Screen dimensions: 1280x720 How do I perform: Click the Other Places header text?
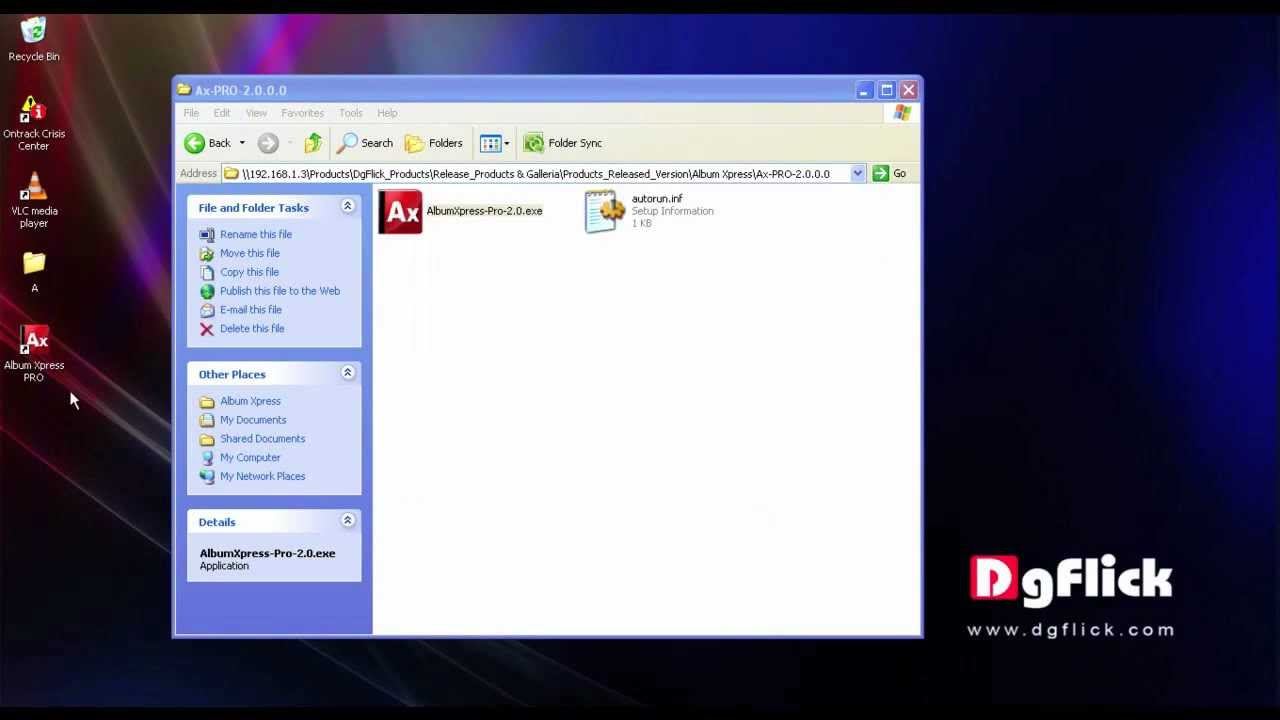[232, 374]
